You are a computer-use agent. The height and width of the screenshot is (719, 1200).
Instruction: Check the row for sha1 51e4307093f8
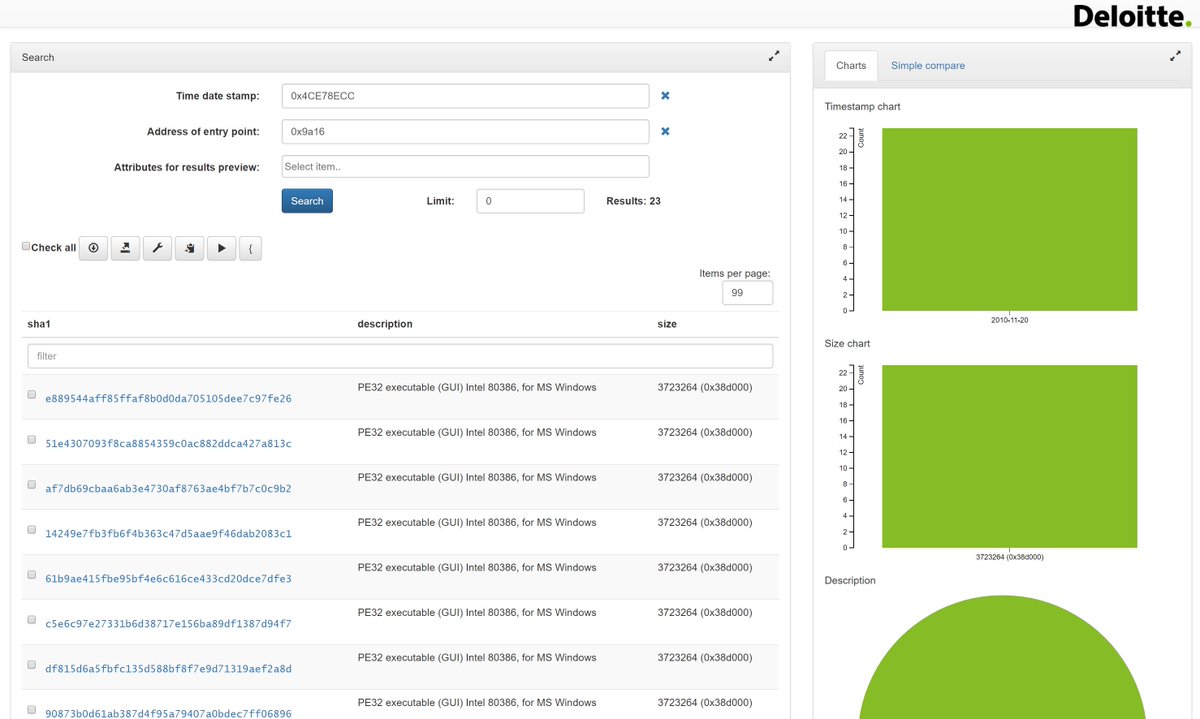[31, 439]
